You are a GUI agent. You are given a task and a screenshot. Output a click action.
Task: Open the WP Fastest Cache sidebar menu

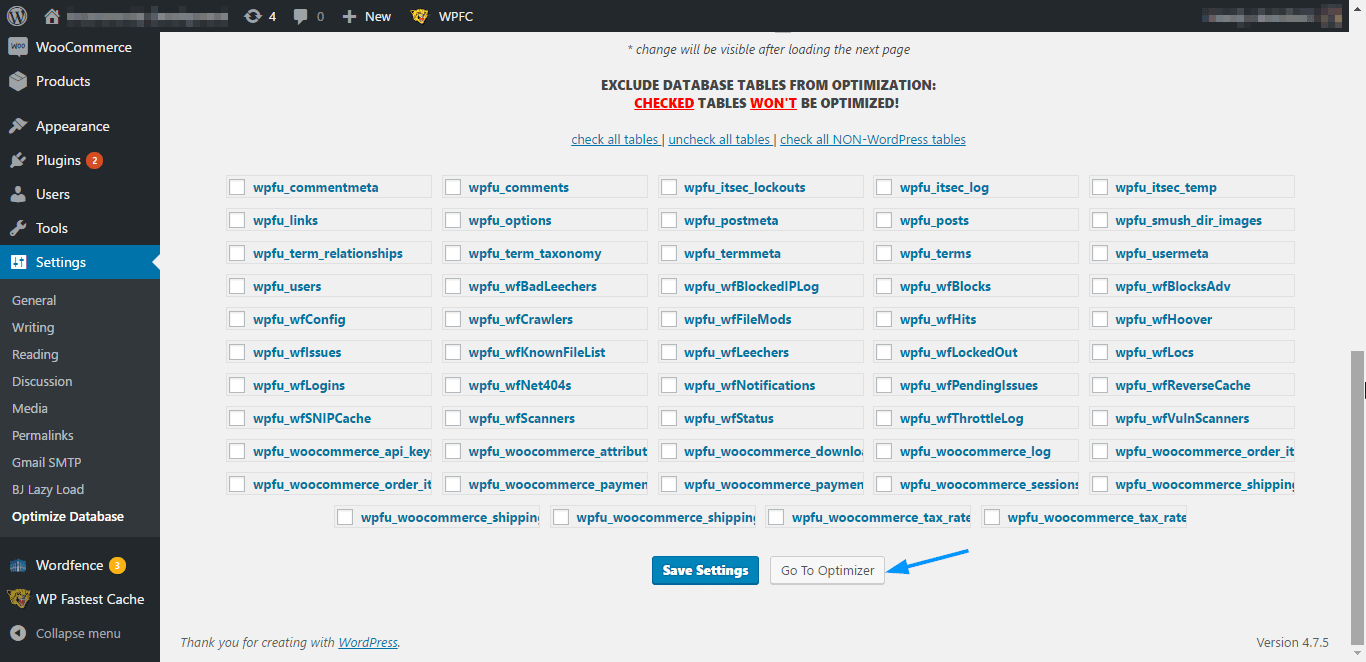click(80, 599)
